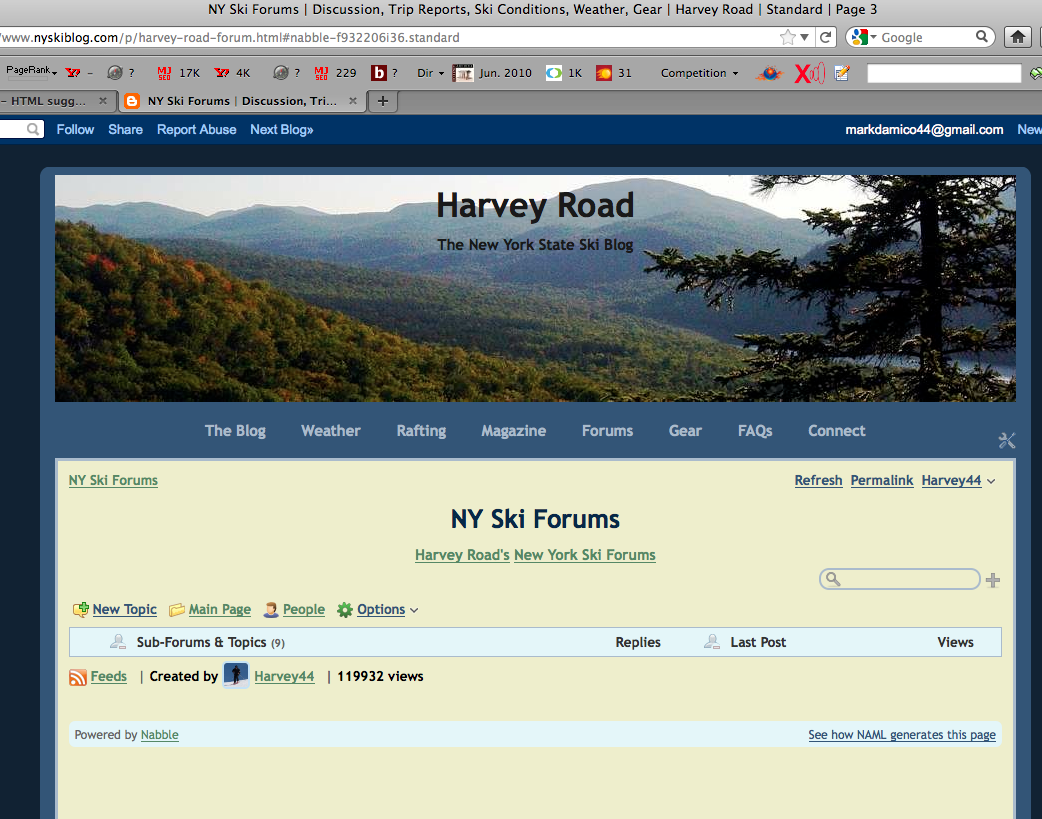Image resolution: width=1042 pixels, height=819 pixels.
Task: Start a New Topic in the forum
Action: click(x=124, y=610)
